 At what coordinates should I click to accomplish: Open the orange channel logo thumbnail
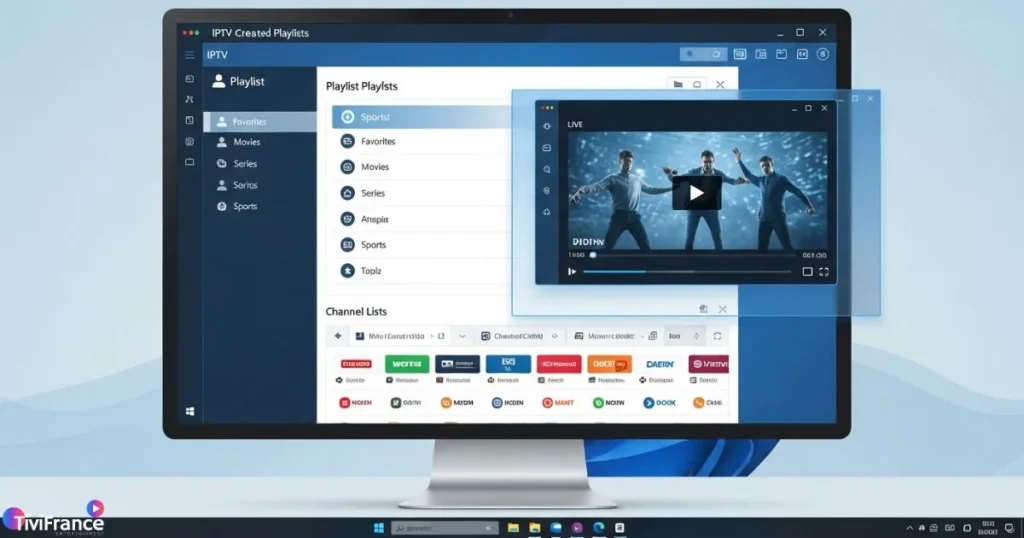609,364
